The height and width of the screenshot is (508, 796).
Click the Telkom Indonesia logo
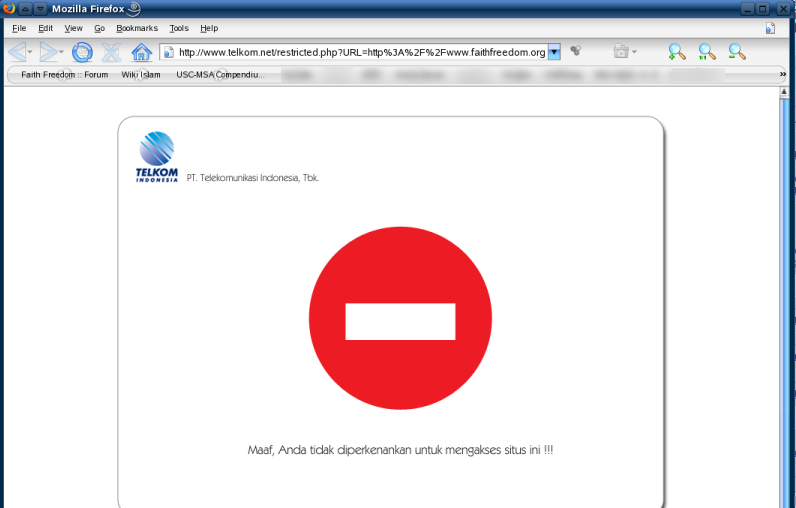(157, 158)
